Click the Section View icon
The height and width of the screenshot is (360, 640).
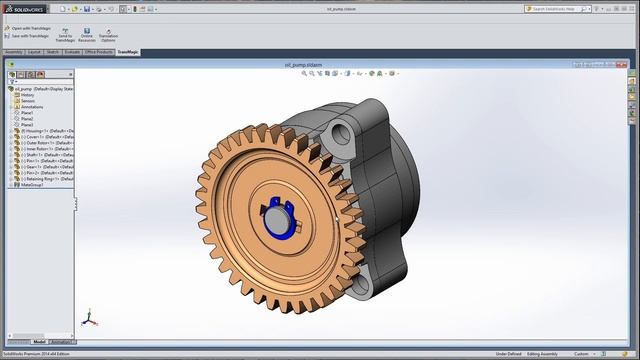(x=327, y=73)
